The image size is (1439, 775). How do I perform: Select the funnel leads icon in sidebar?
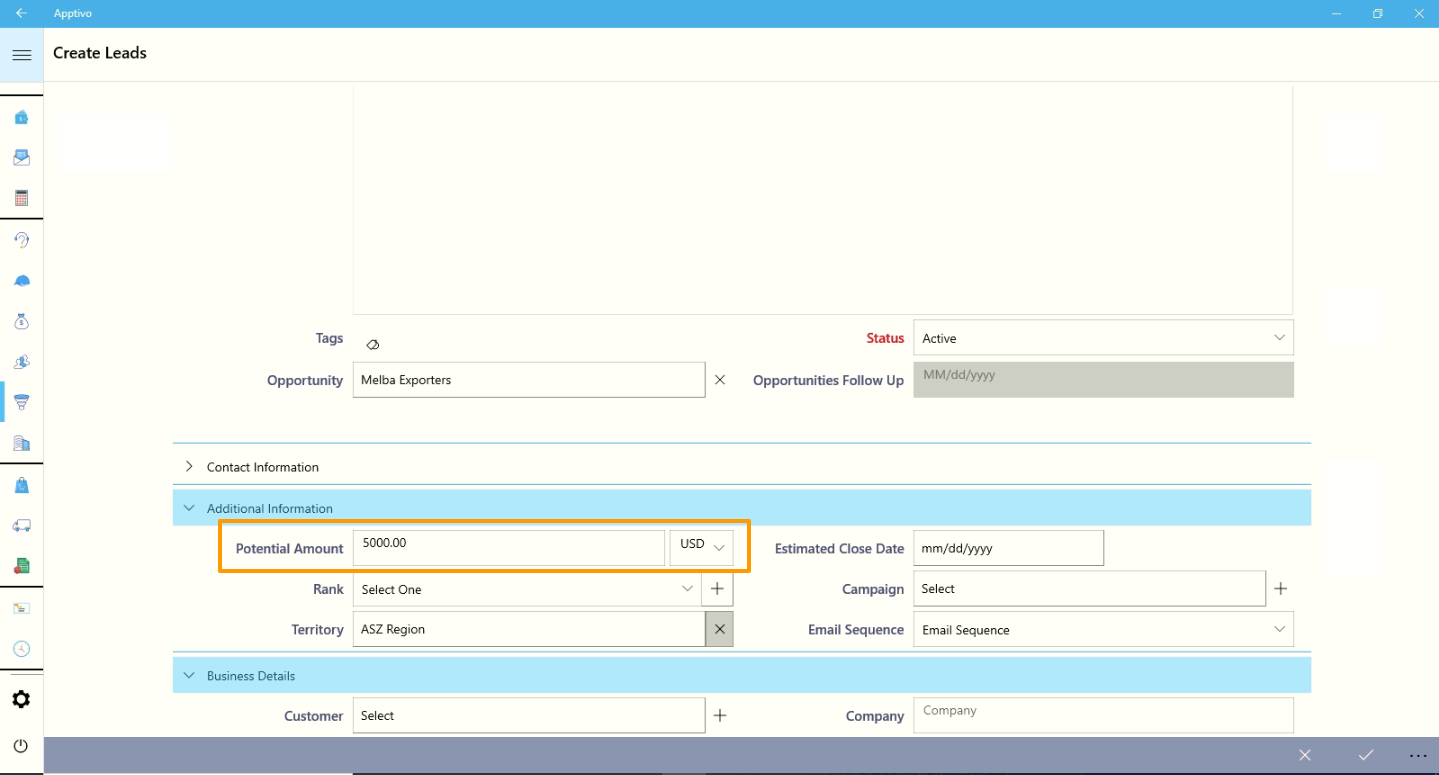coord(21,402)
